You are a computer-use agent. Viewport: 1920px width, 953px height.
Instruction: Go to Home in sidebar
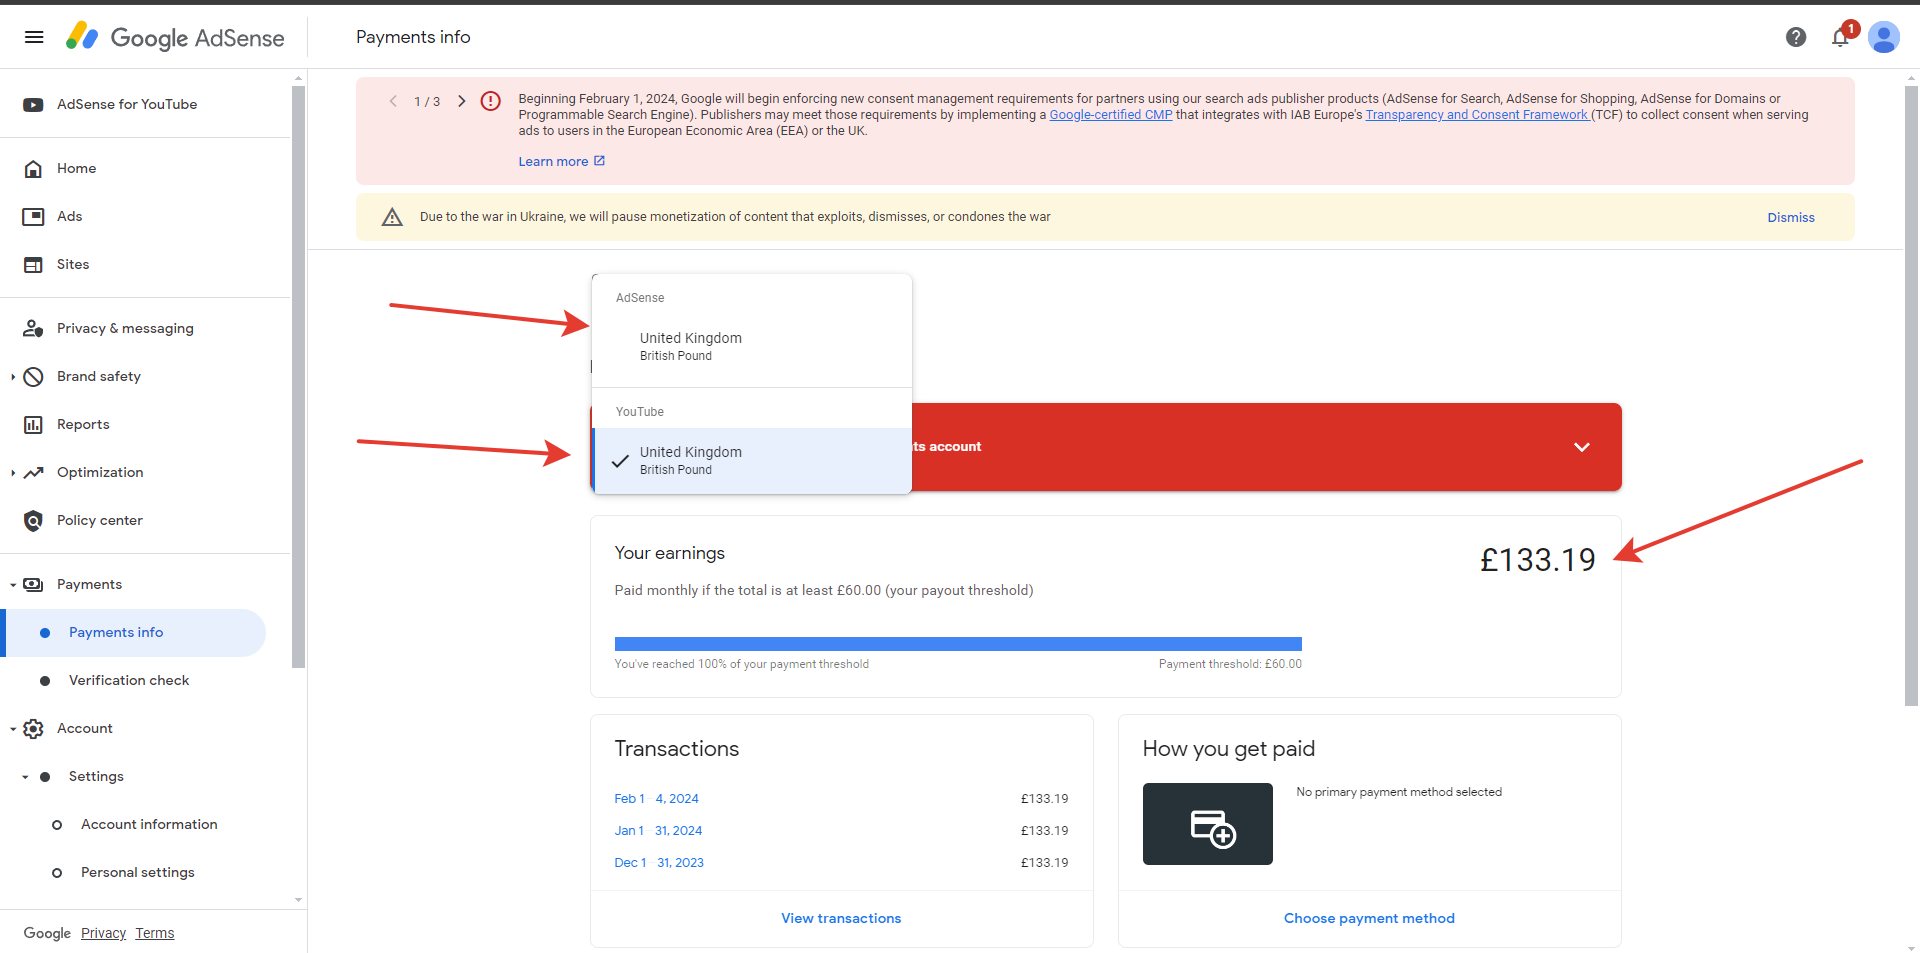pos(77,169)
